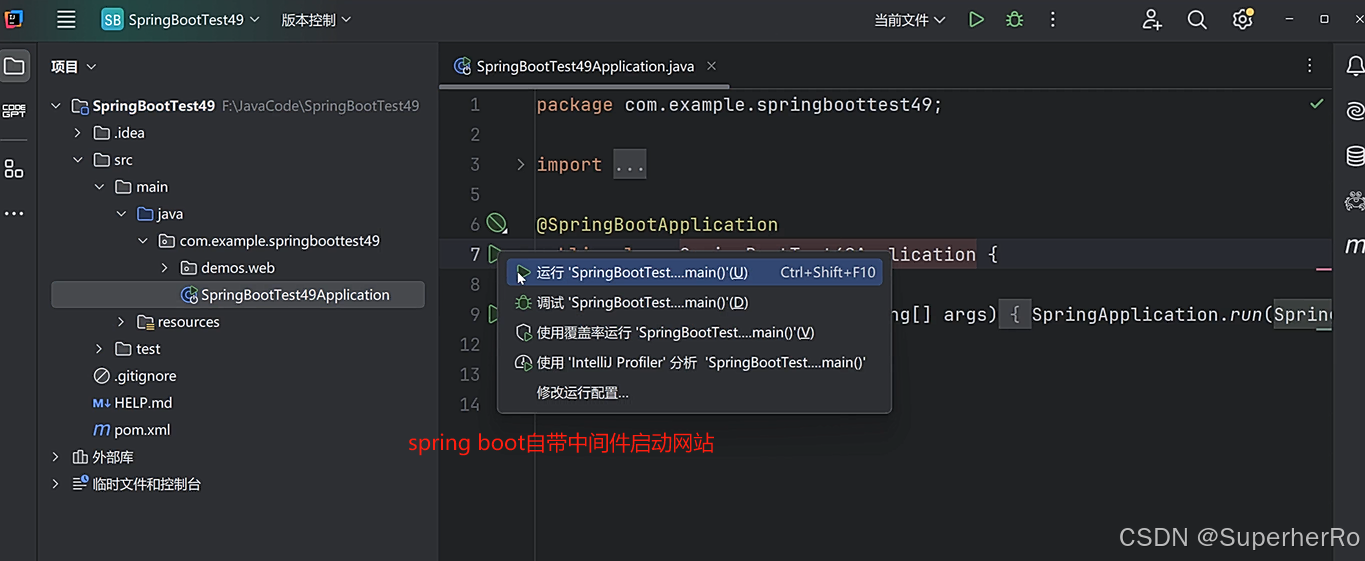The height and width of the screenshot is (561, 1365).
Task: Open the 项目 view dropdown
Action: tap(74, 67)
